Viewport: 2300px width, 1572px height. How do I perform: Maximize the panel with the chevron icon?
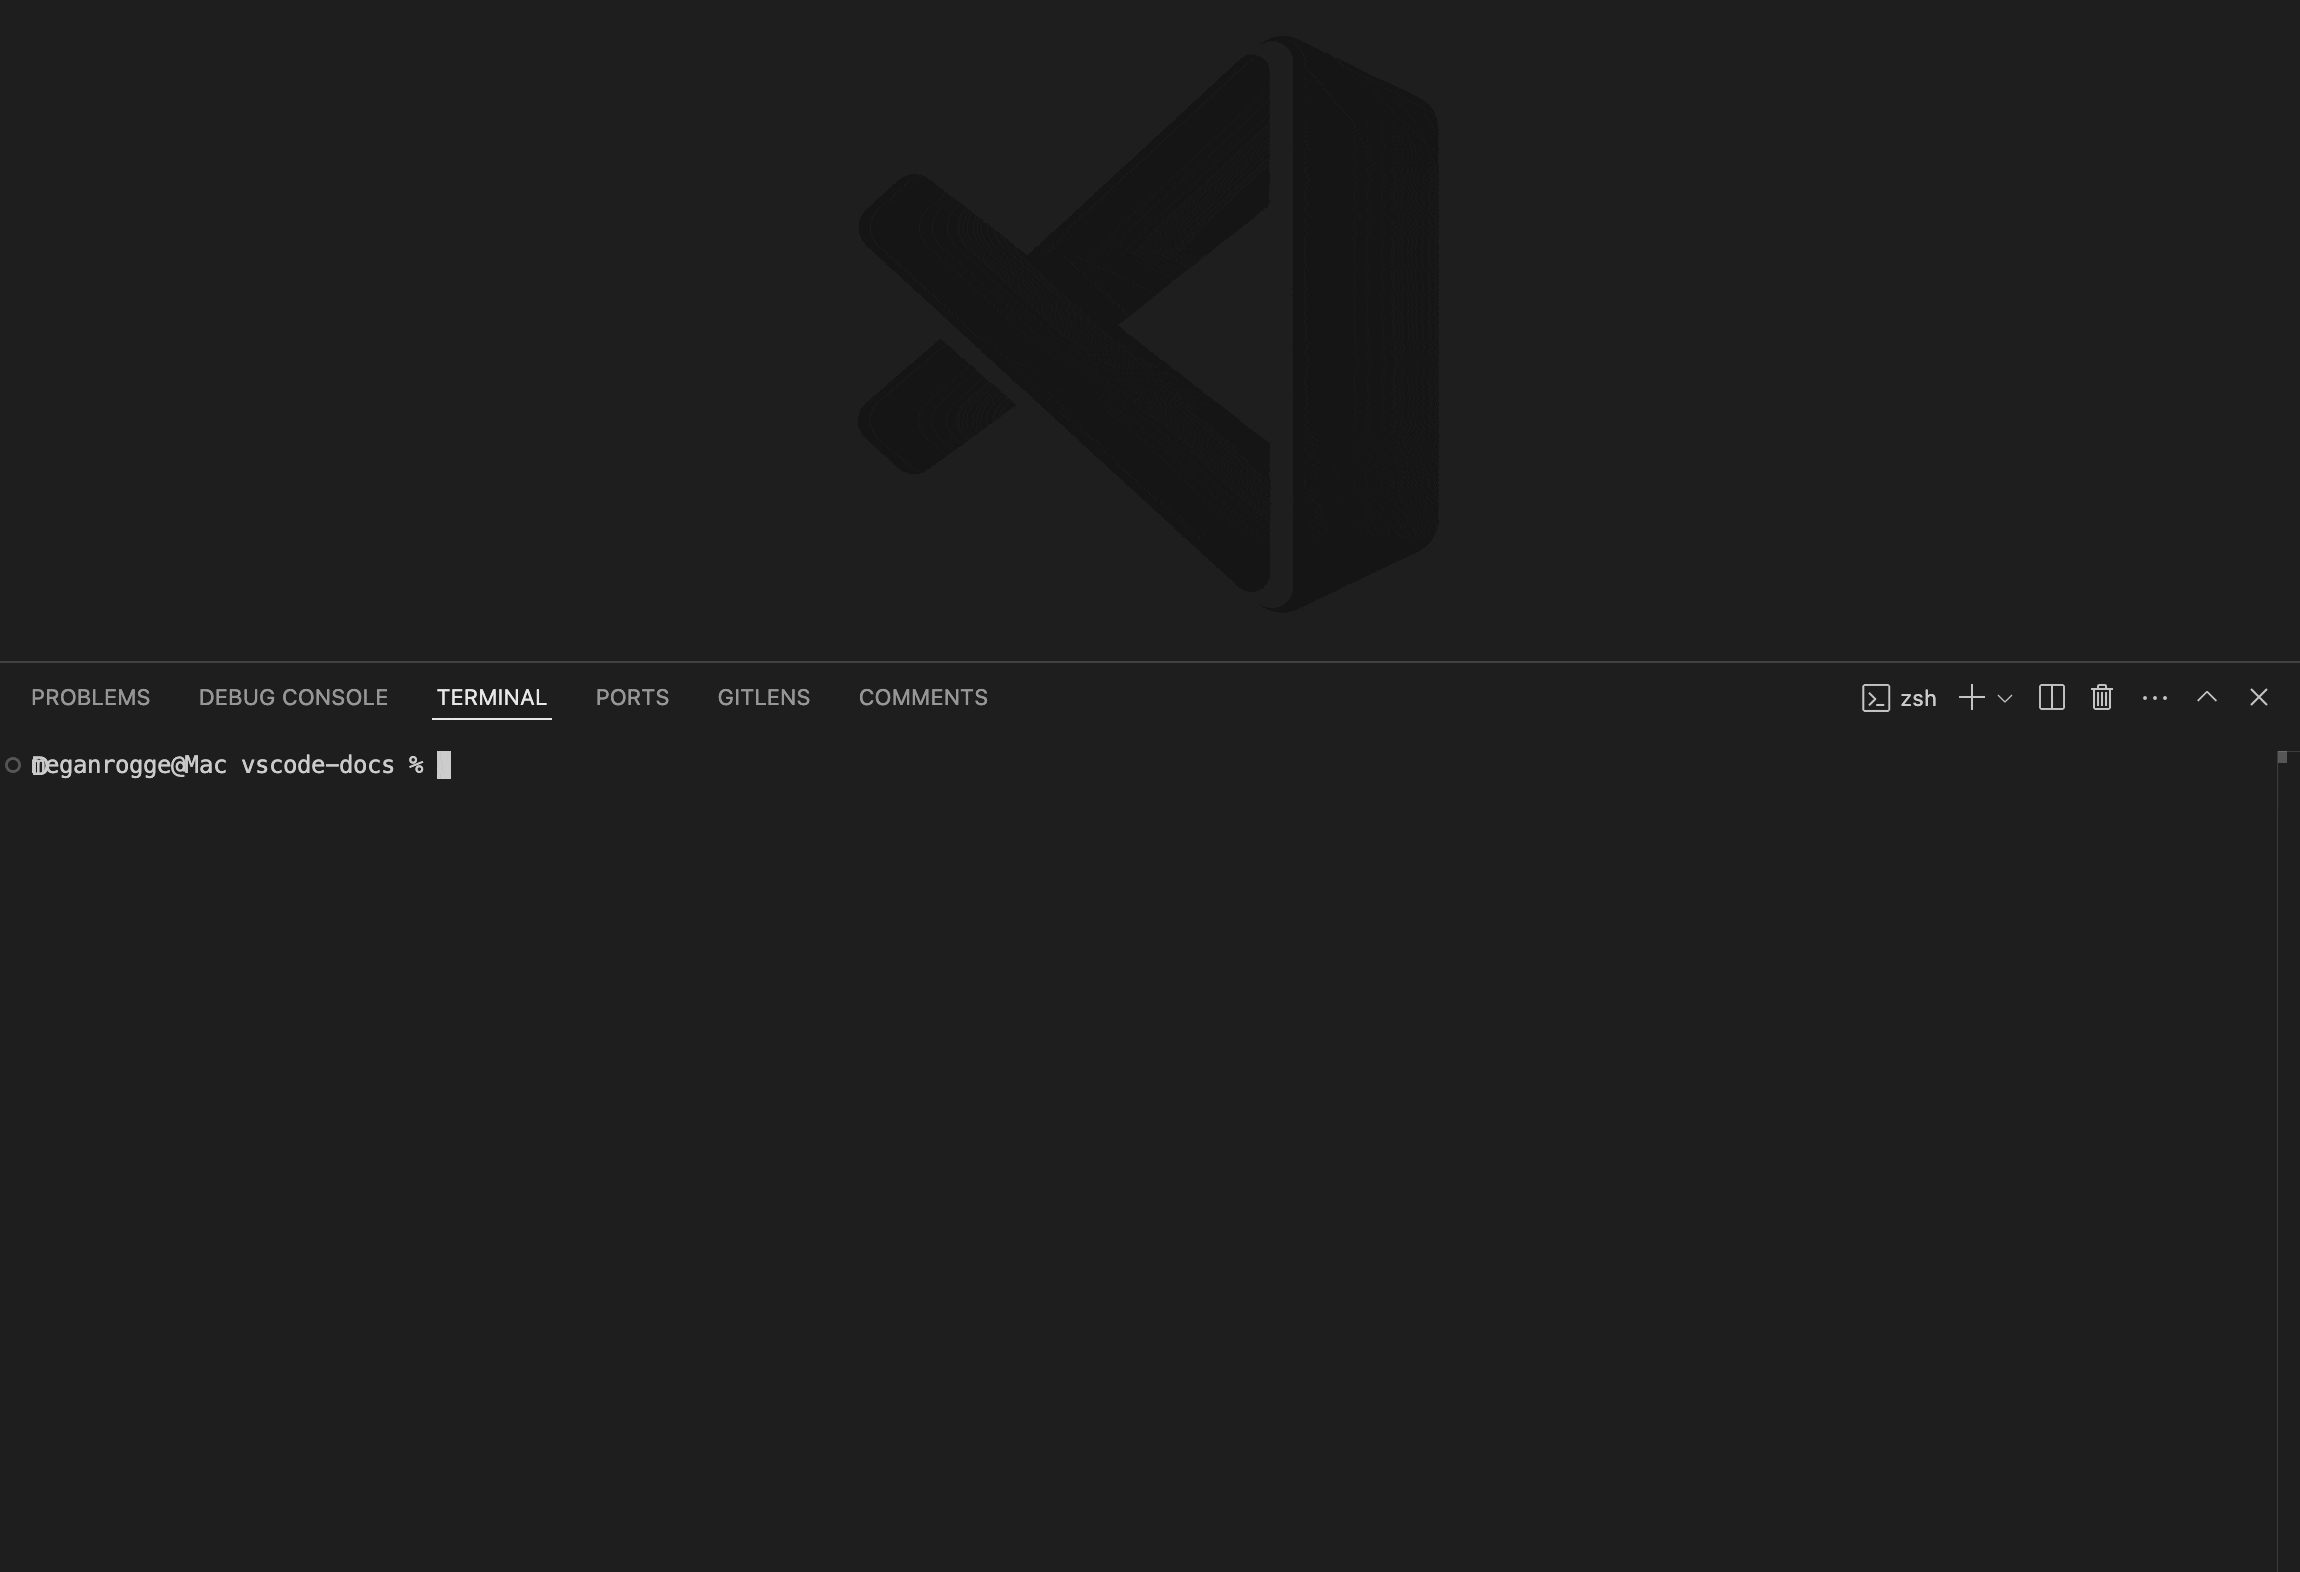click(x=2207, y=697)
